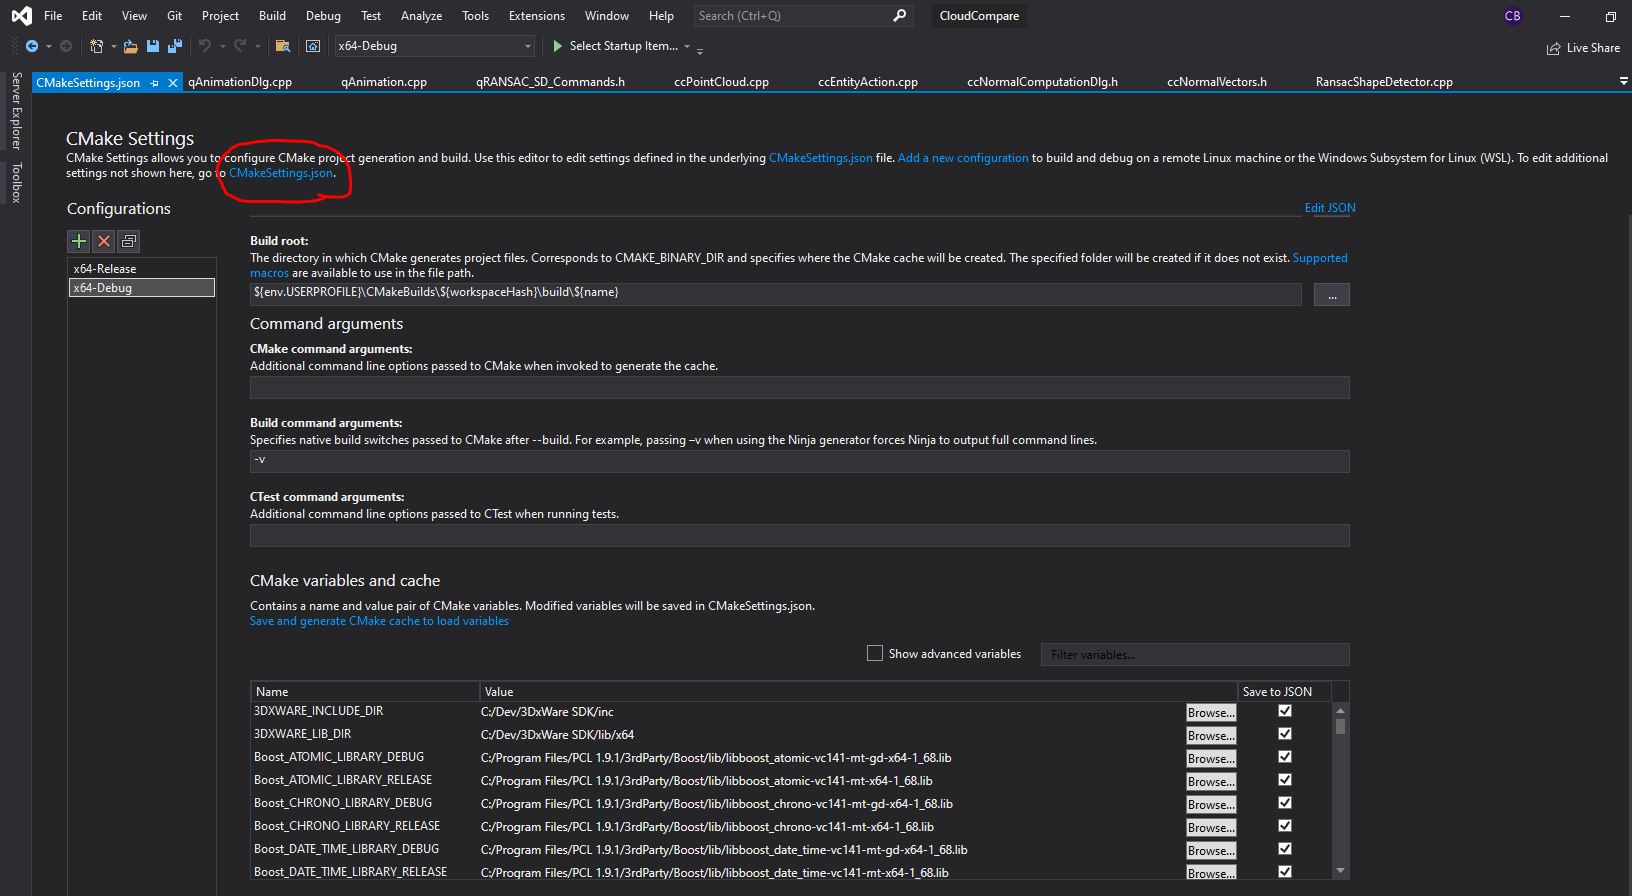Click the Edit JSON link

click(x=1330, y=208)
